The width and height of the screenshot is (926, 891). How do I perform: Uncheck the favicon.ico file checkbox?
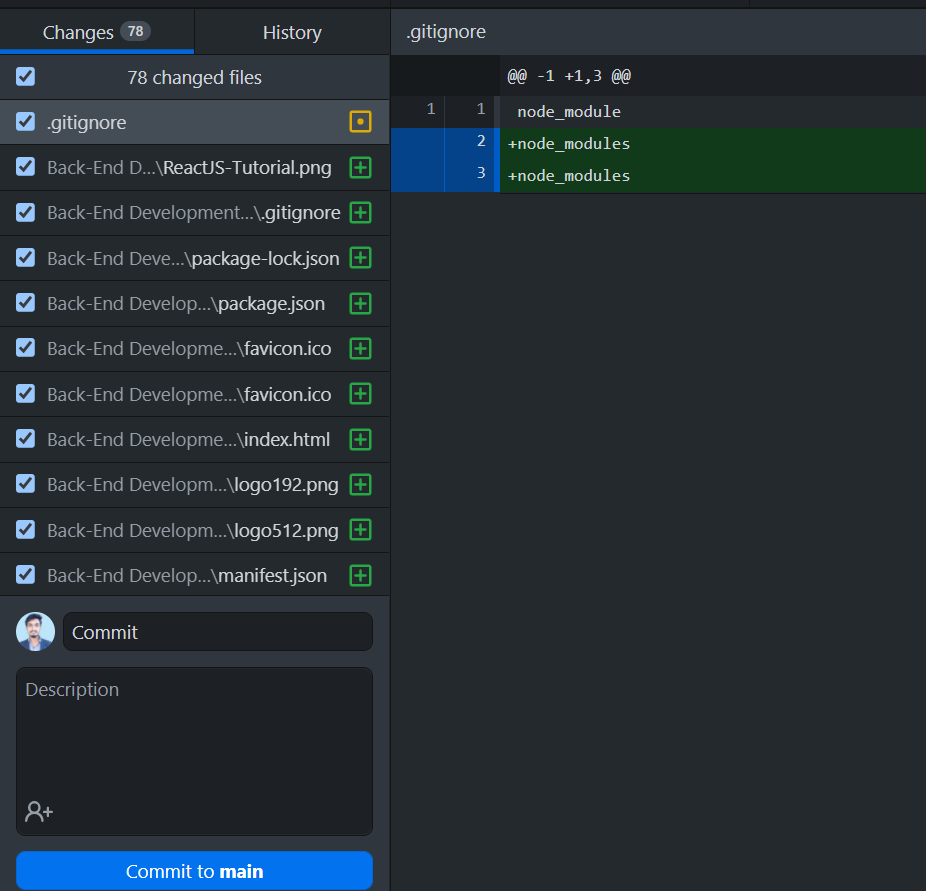coord(25,348)
